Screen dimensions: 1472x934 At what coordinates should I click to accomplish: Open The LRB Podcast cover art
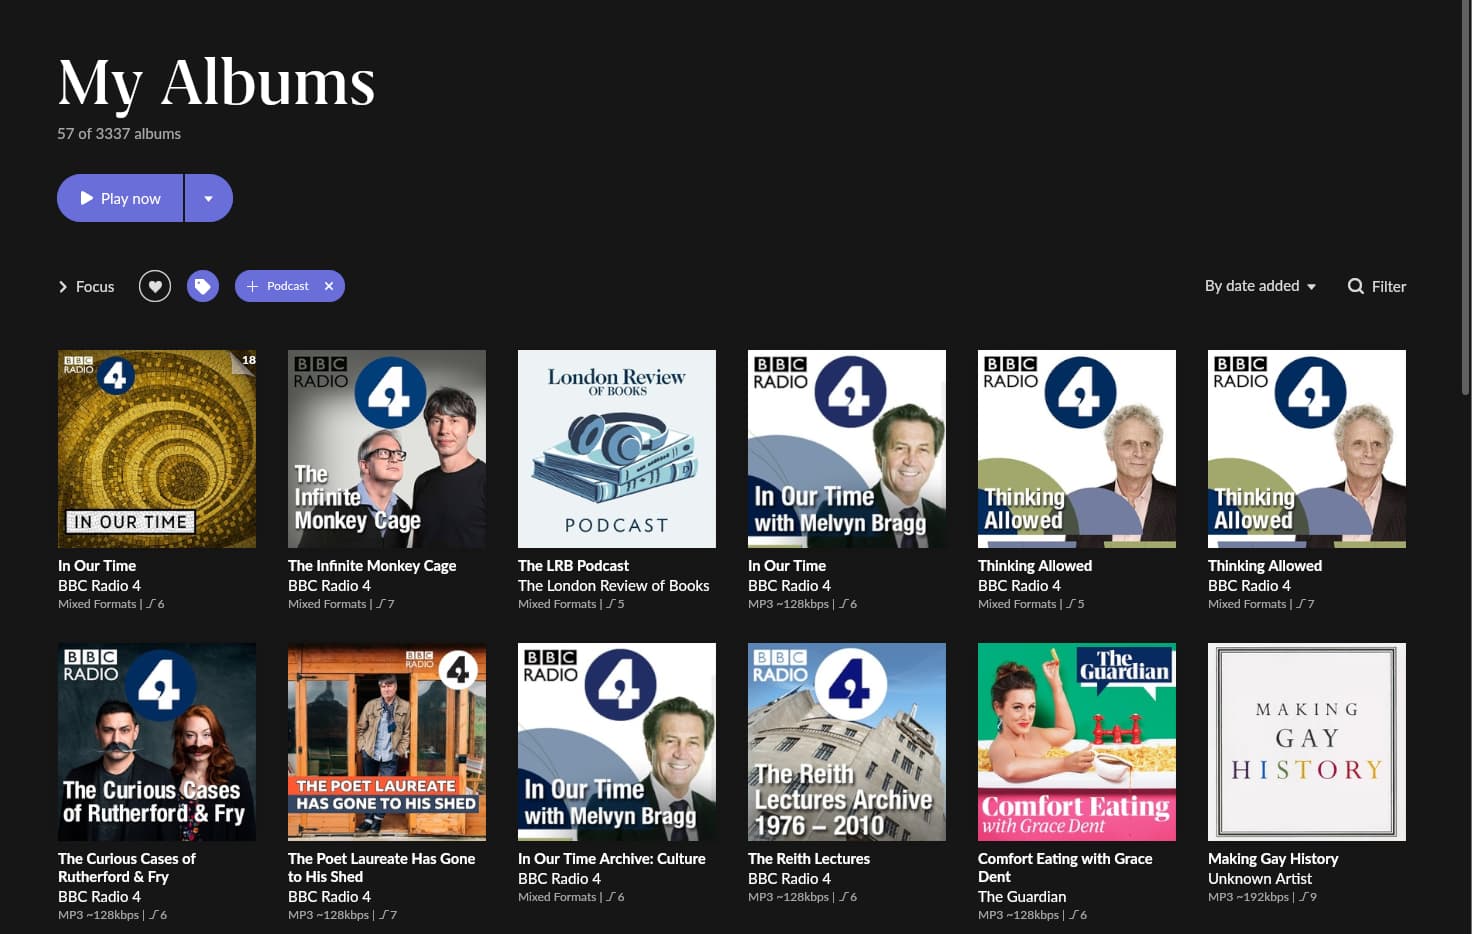[x=617, y=449]
